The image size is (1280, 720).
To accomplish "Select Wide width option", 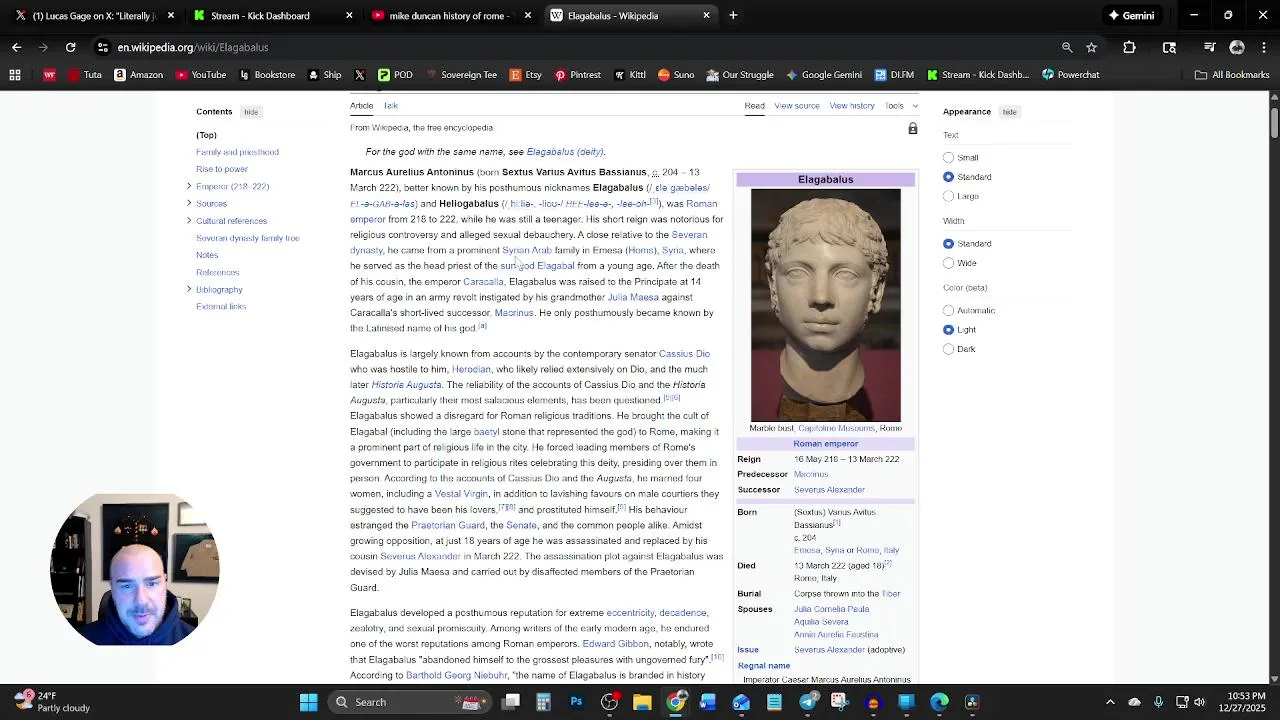I will [x=948, y=263].
